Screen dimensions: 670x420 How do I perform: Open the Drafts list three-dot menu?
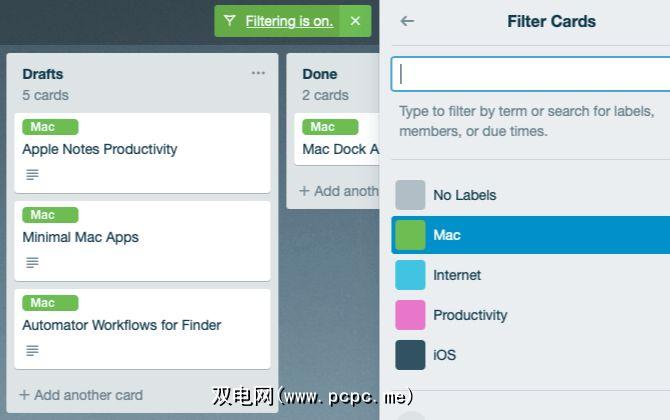[x=258, y=73]
